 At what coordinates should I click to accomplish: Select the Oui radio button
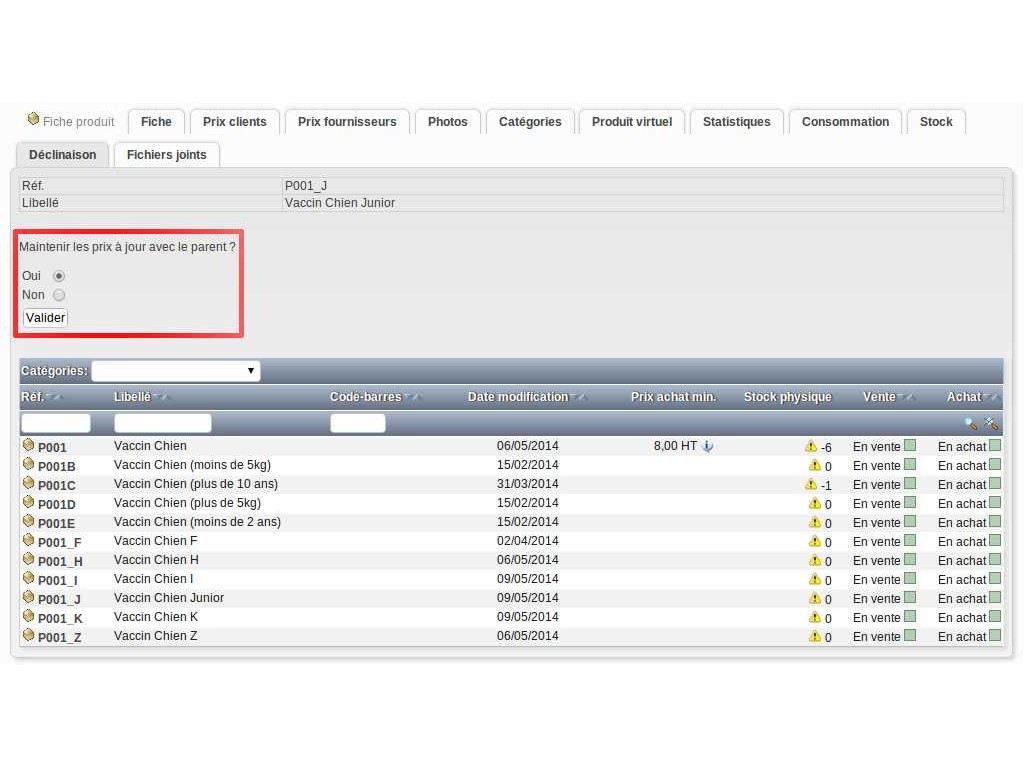[x=59, y=276]
